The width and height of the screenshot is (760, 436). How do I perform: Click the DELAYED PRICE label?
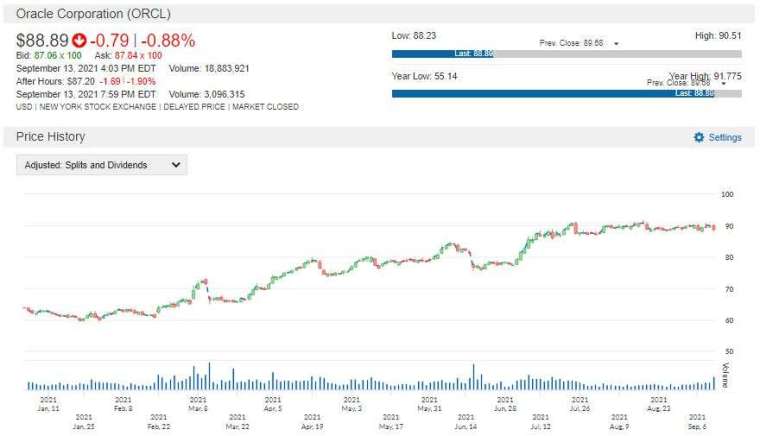tap(194, 107)
